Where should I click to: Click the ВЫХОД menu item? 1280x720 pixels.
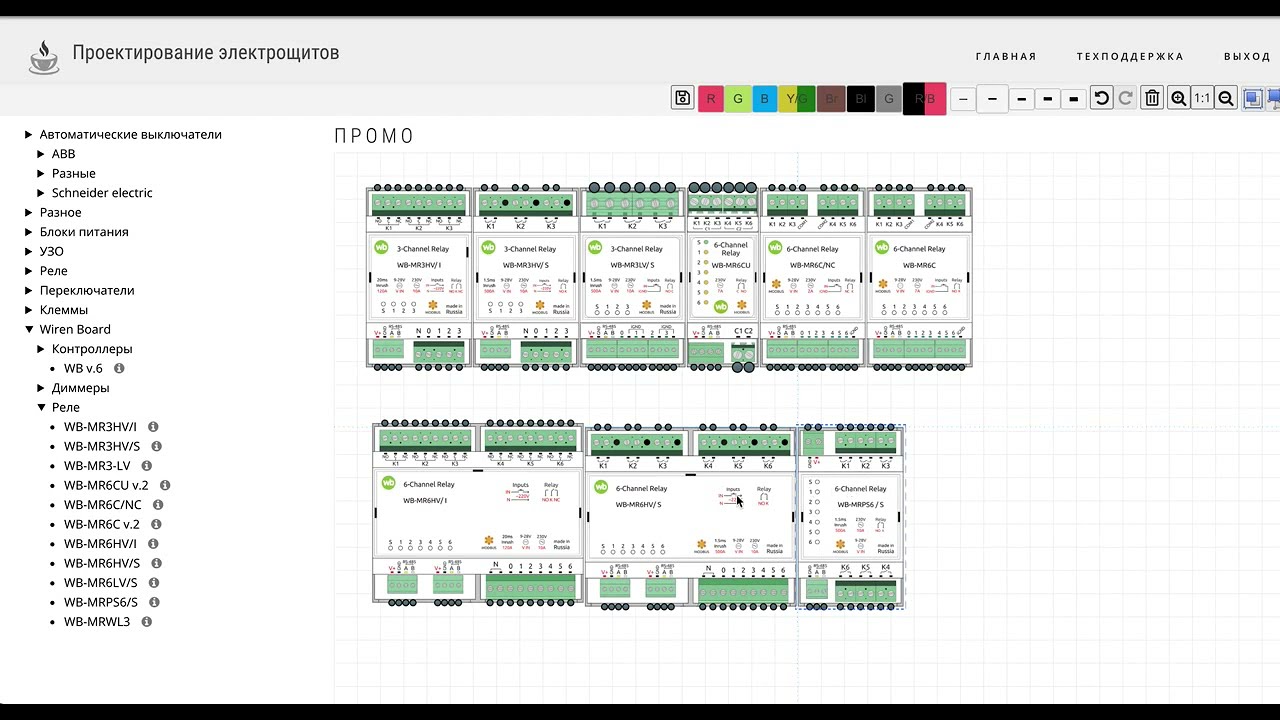point(1247,57)
